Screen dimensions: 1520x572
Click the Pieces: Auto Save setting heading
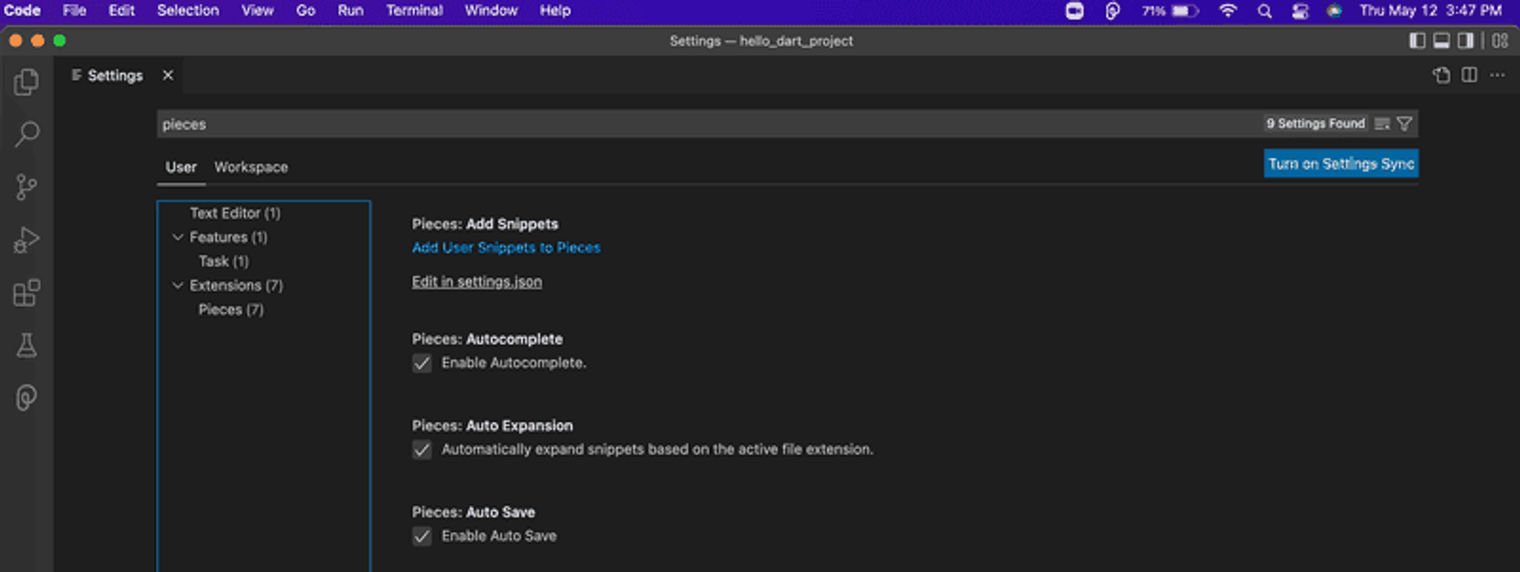(473, 512)
